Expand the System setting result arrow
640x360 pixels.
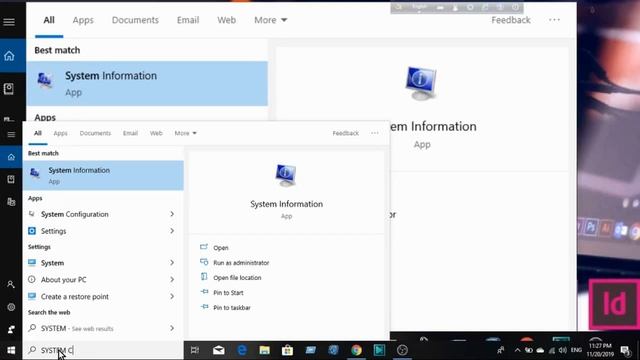click(172, 263)
